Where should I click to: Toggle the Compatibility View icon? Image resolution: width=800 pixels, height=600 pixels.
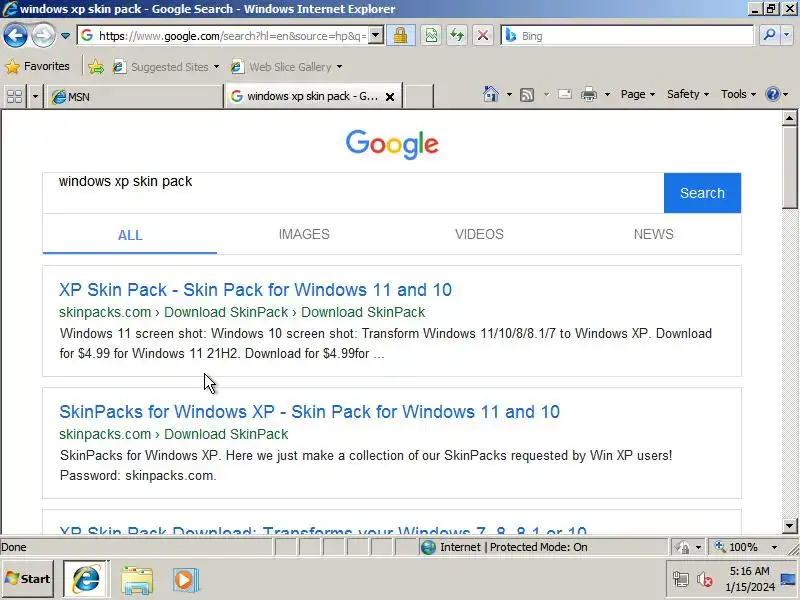(x=431, y=35)
